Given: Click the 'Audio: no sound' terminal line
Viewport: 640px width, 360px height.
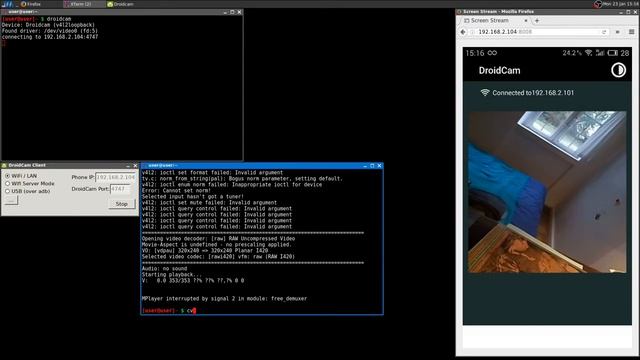Looking at the screenshot, I should [164, 269].
